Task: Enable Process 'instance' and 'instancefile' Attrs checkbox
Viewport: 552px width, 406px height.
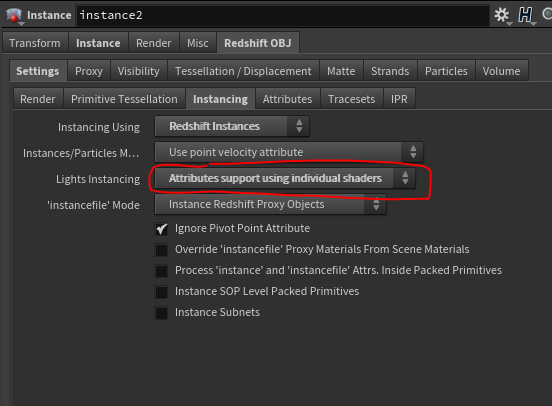Action: pos(162,271)
